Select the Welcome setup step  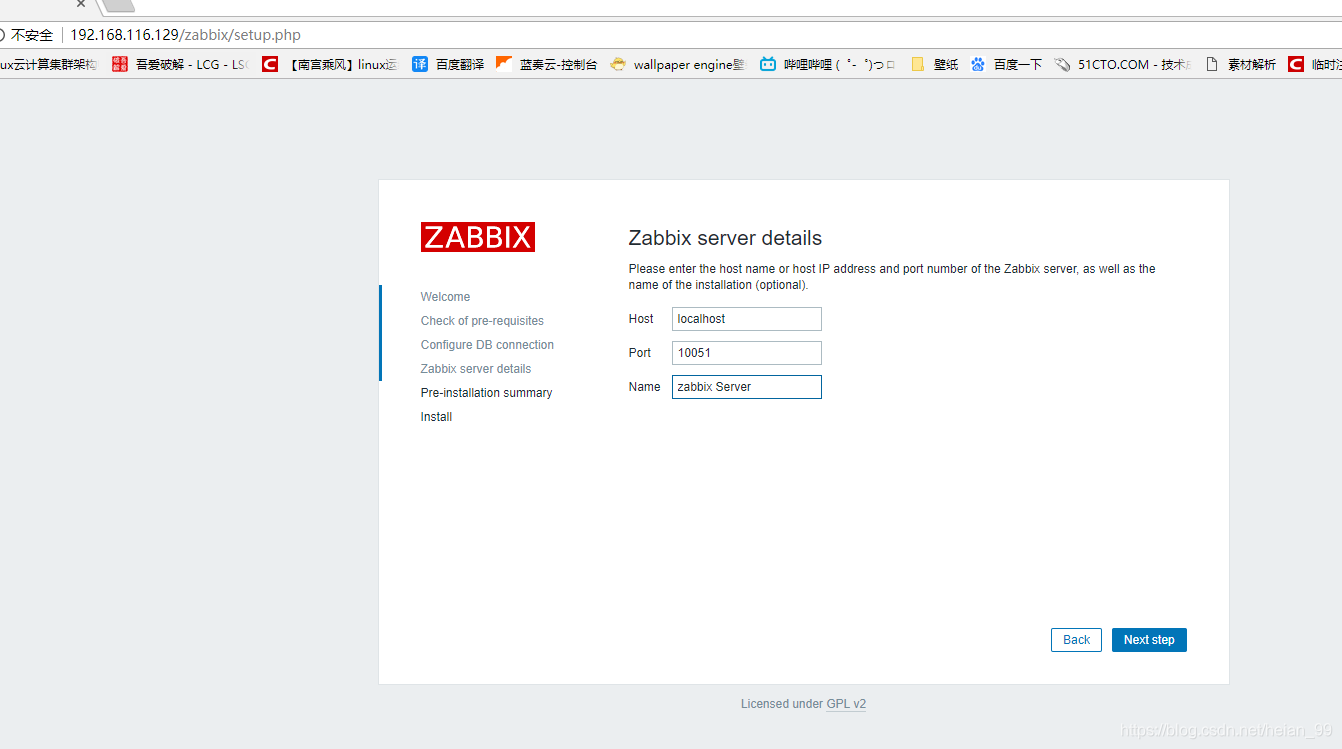tap(445, 297)
